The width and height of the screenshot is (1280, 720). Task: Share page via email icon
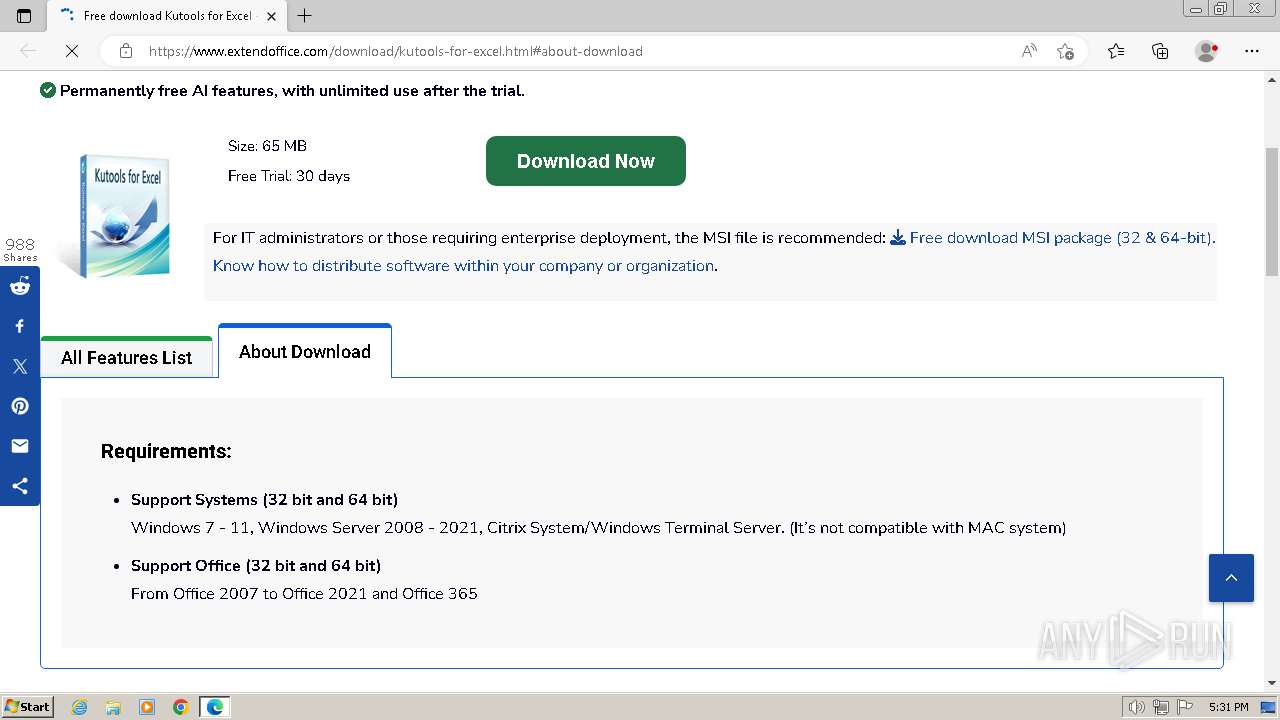[x=20, y=446]
